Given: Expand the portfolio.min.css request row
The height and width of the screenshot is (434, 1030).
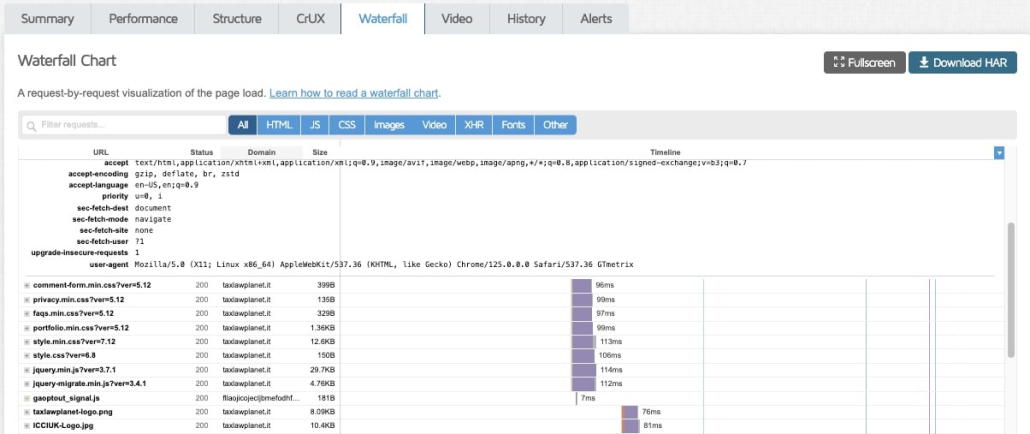Looking at the screenshot, I should [x=27, y=328].
